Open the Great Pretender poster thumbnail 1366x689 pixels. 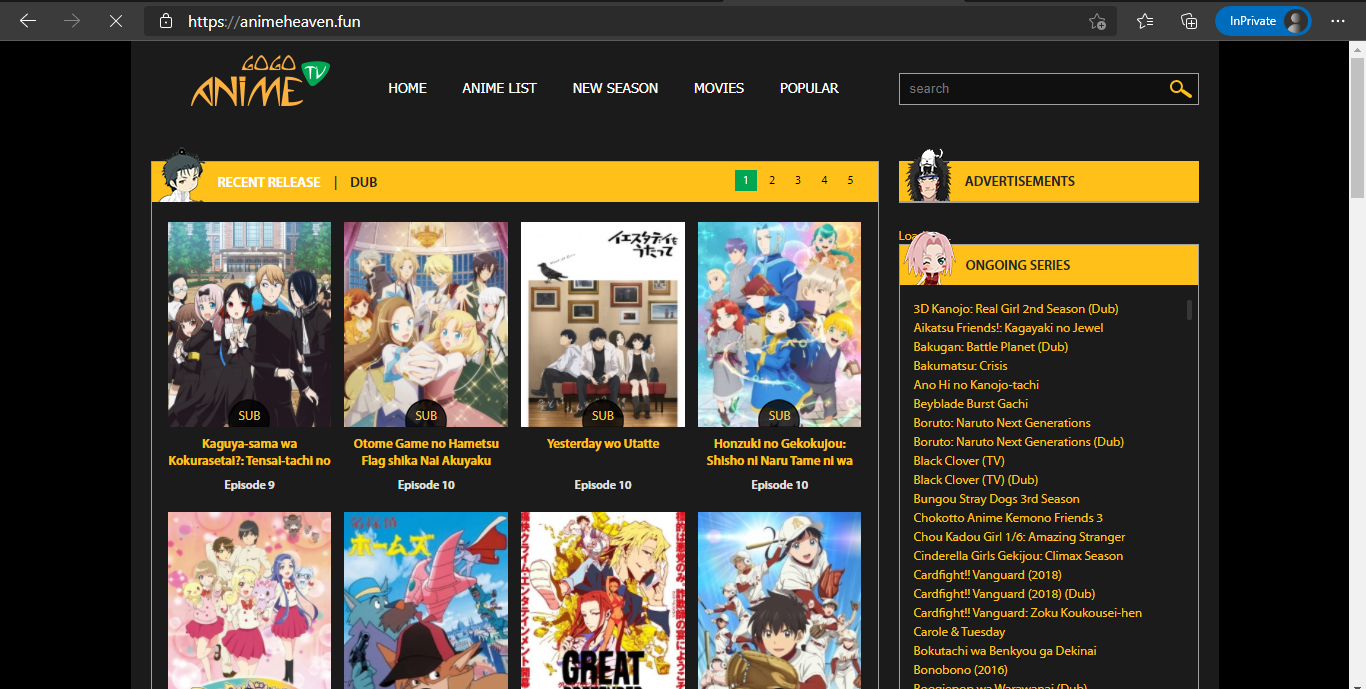[603, 600]
